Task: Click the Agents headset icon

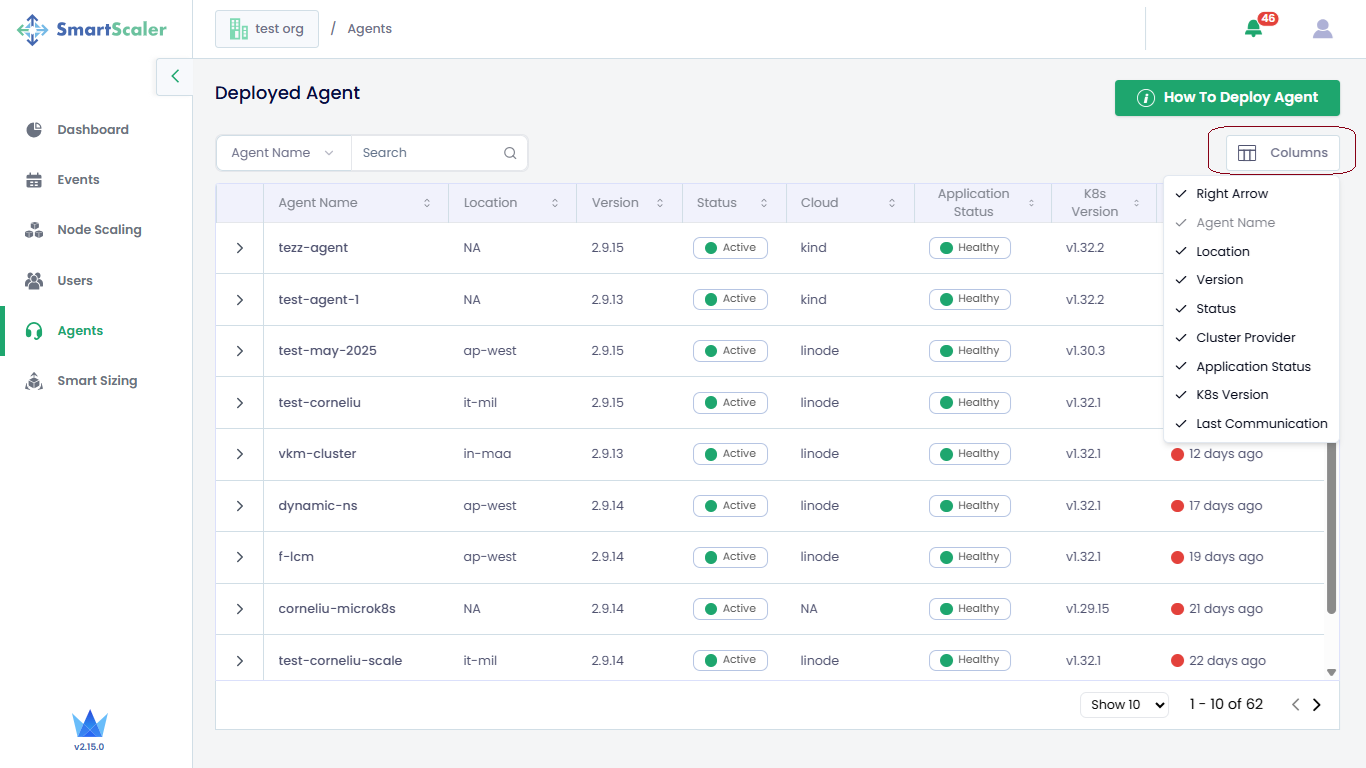Action: point(34,331)
